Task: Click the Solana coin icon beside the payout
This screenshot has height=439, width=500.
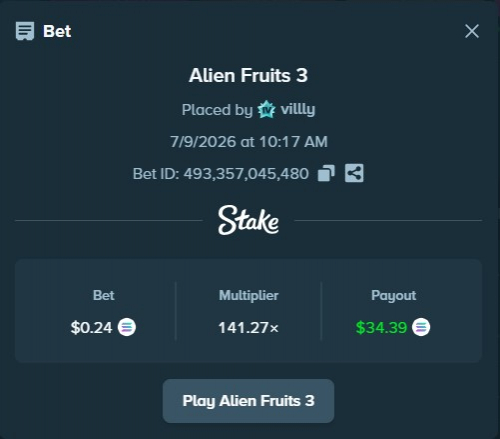Action: 421,327
